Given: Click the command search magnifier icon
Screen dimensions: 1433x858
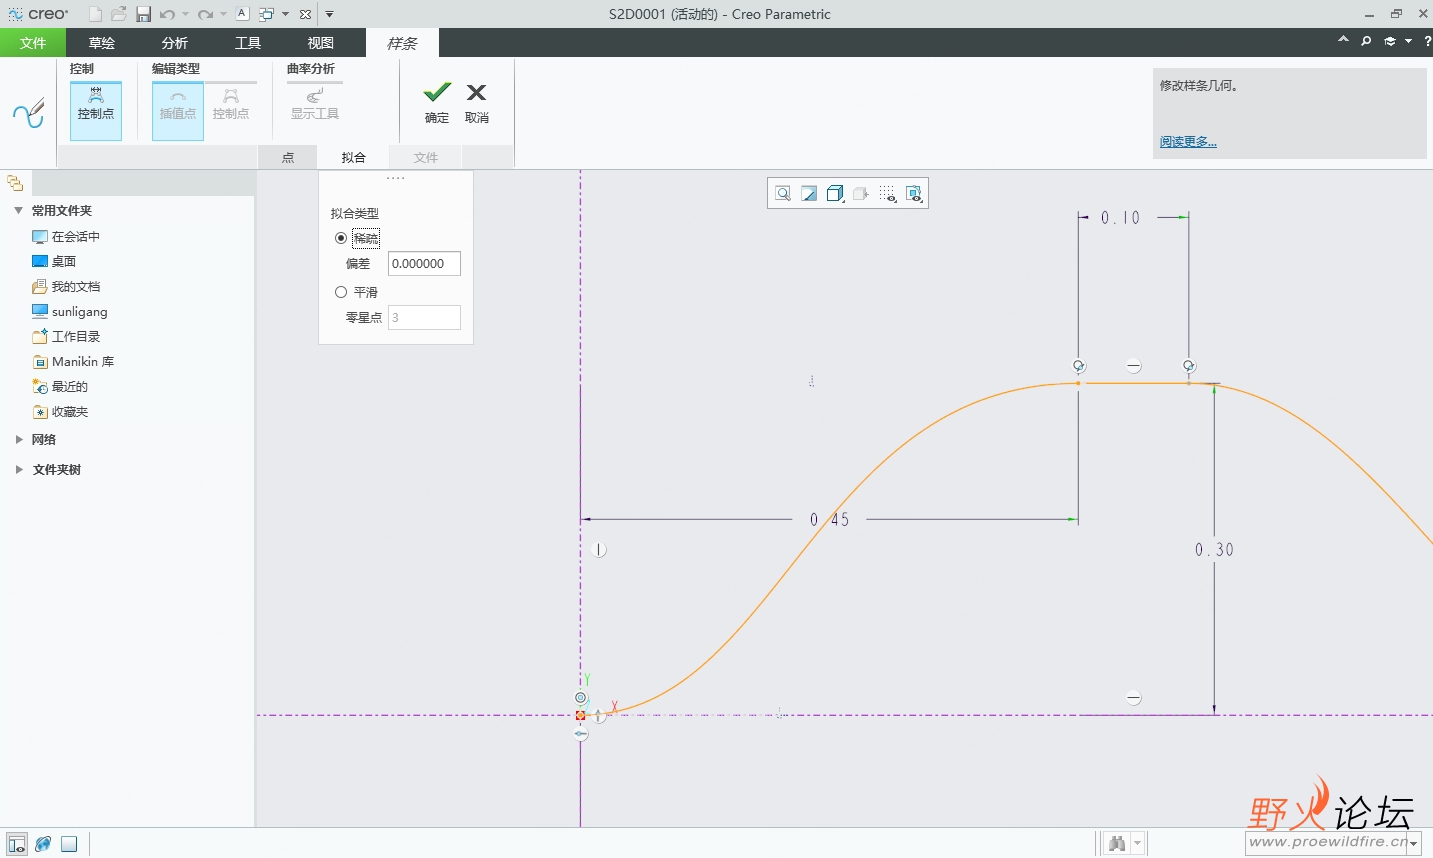Looking at the screenshot, I should [x=1366, y=41].
